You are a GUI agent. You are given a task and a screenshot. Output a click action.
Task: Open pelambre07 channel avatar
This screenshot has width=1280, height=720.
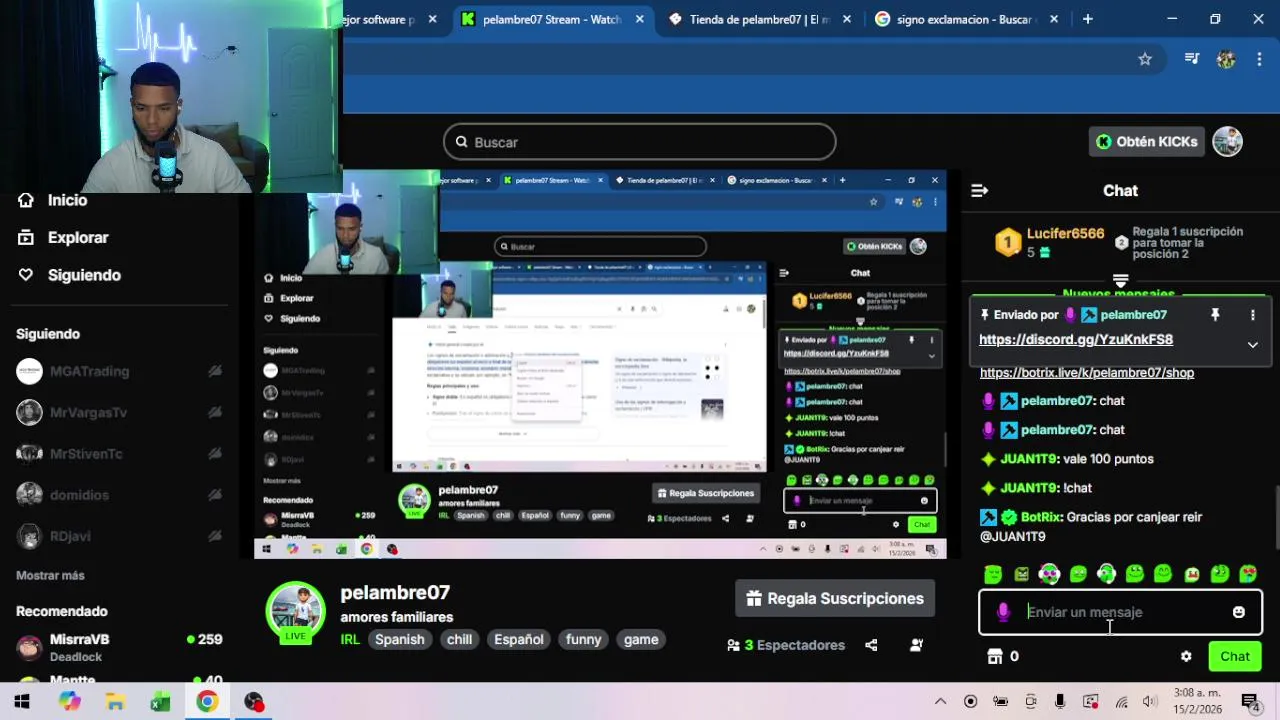point(295,611)
